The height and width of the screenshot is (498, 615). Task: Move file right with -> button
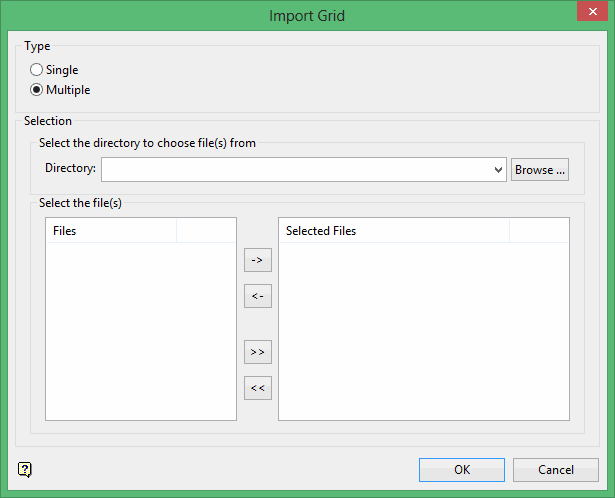coord(257,260)
